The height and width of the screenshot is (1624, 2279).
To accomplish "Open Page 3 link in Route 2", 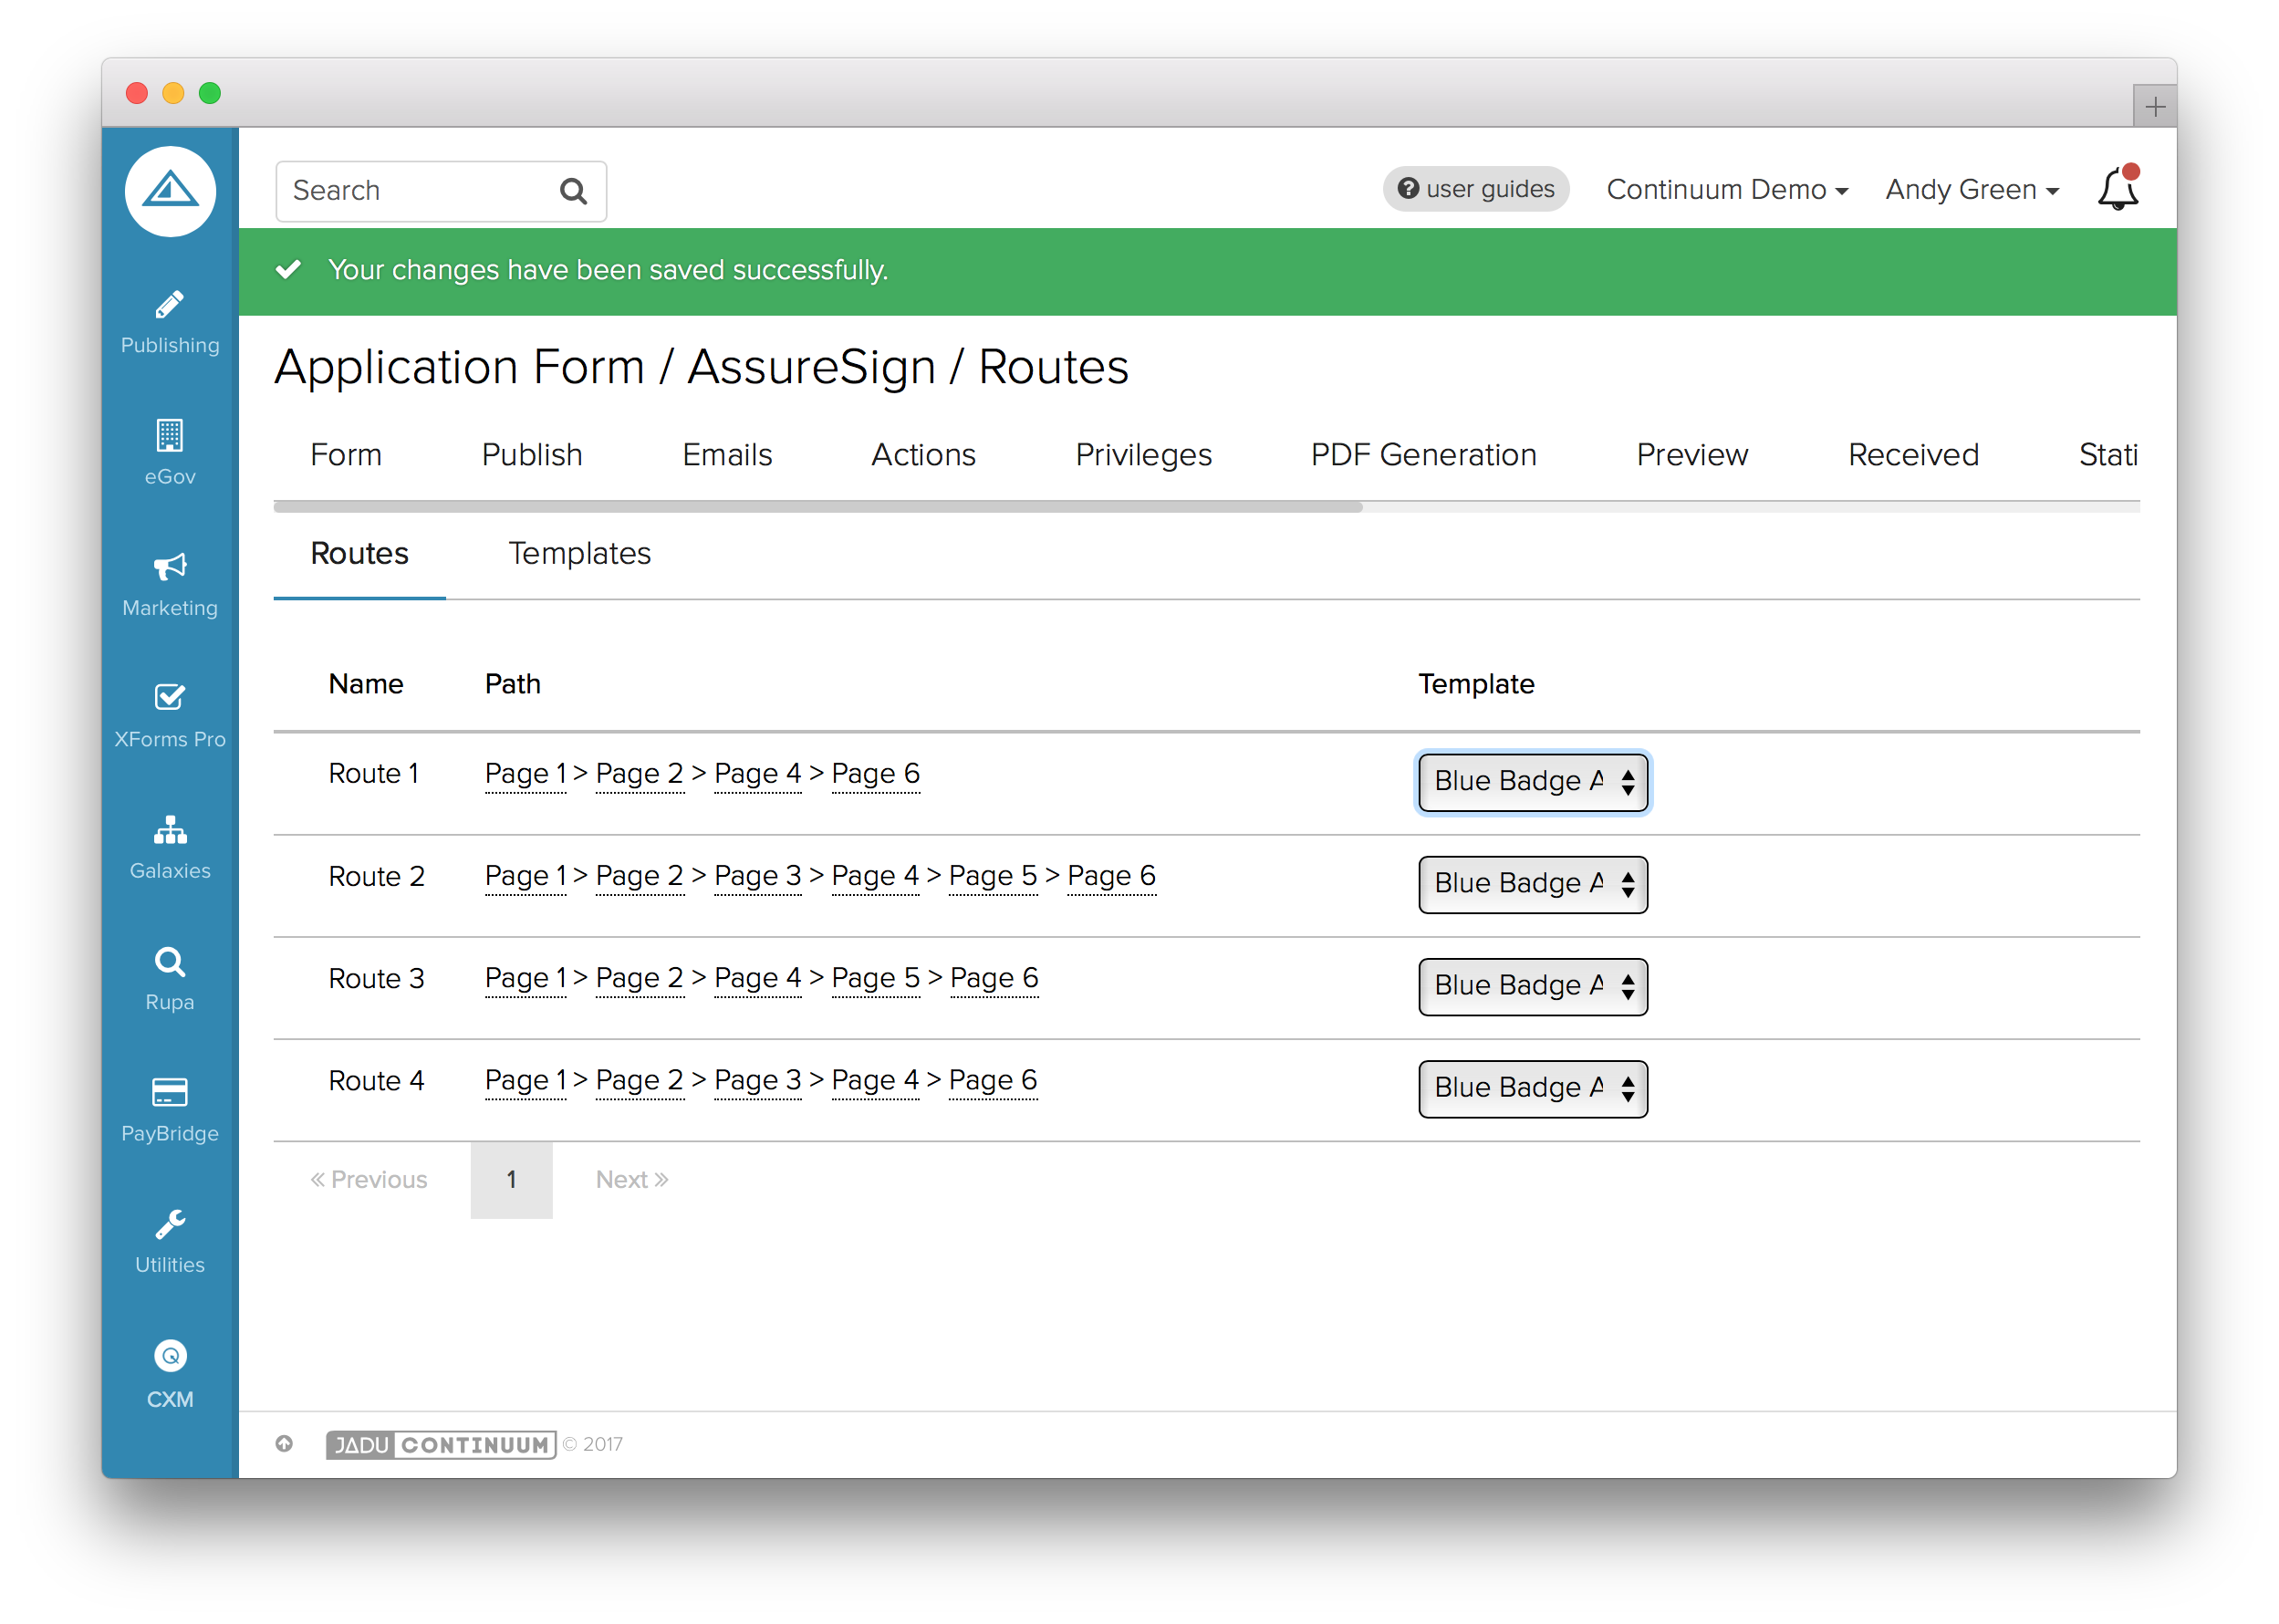I will click(x=757, y=876).
